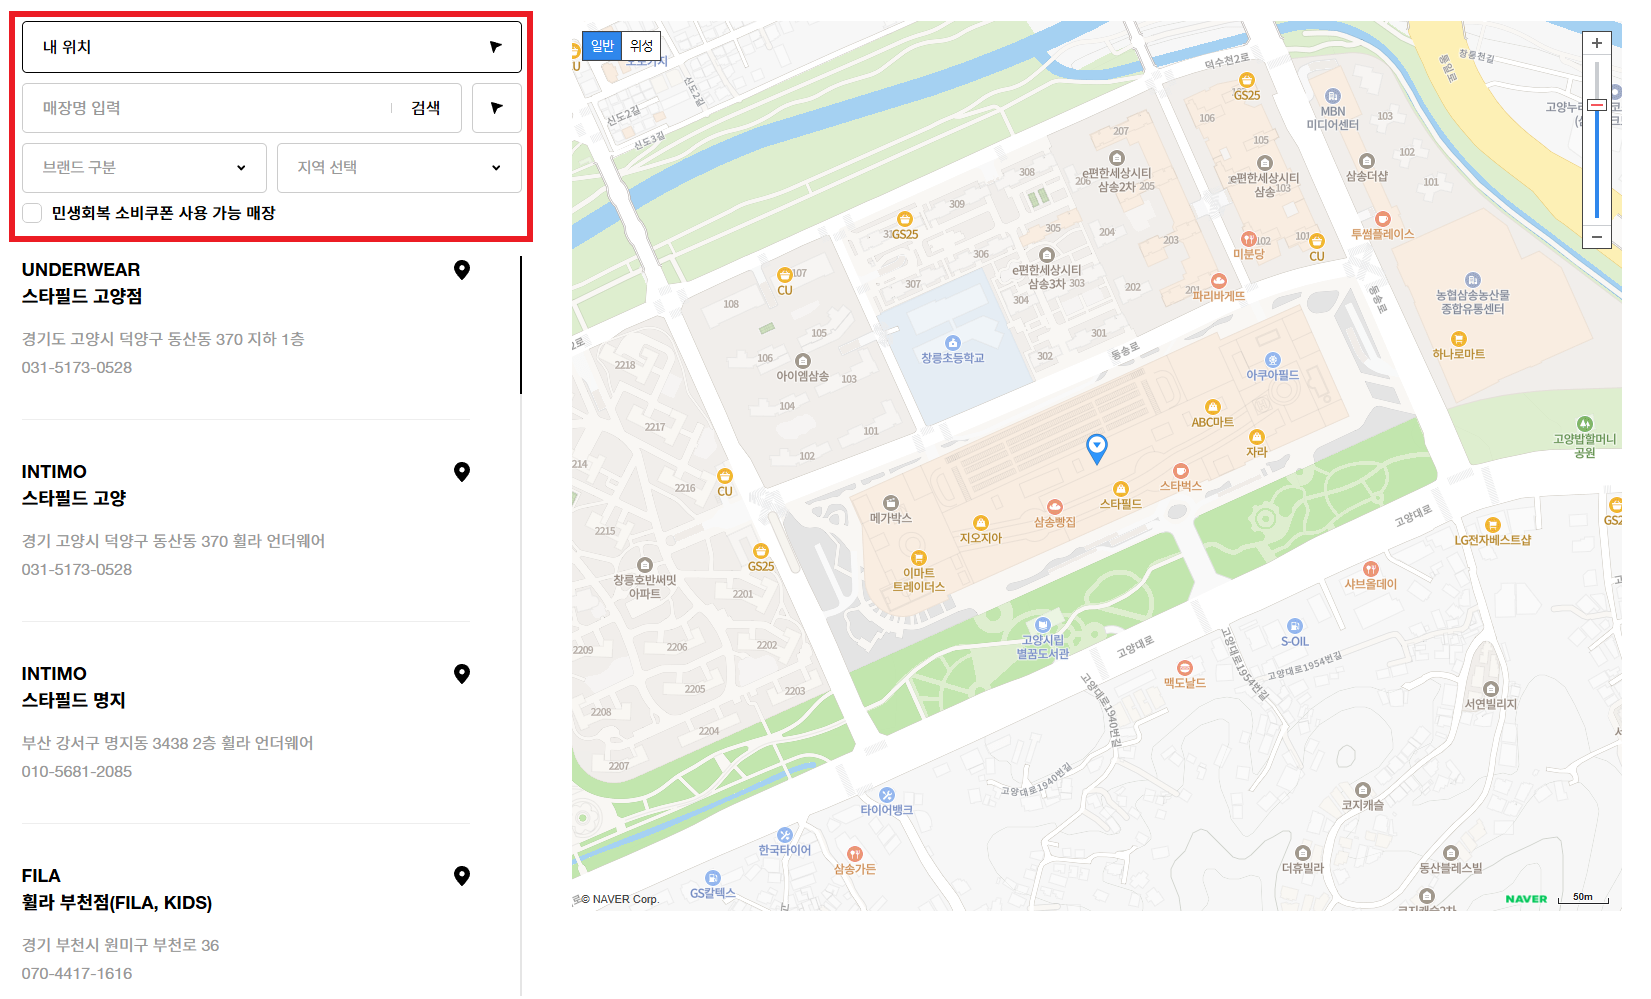Click the ABC마트 marker on the map
Screen dimensions: 1651x999
[x=1213, y=407]
